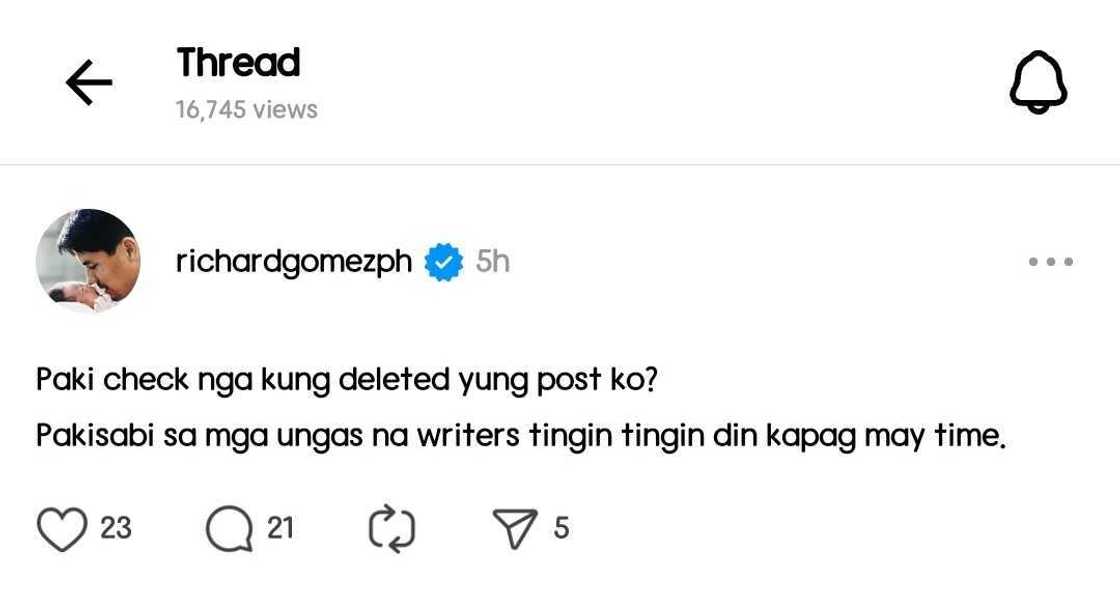Click the 5 shares count
Image resolution: width=1120 pixels, height=593 pixels.
click(561, 528)
